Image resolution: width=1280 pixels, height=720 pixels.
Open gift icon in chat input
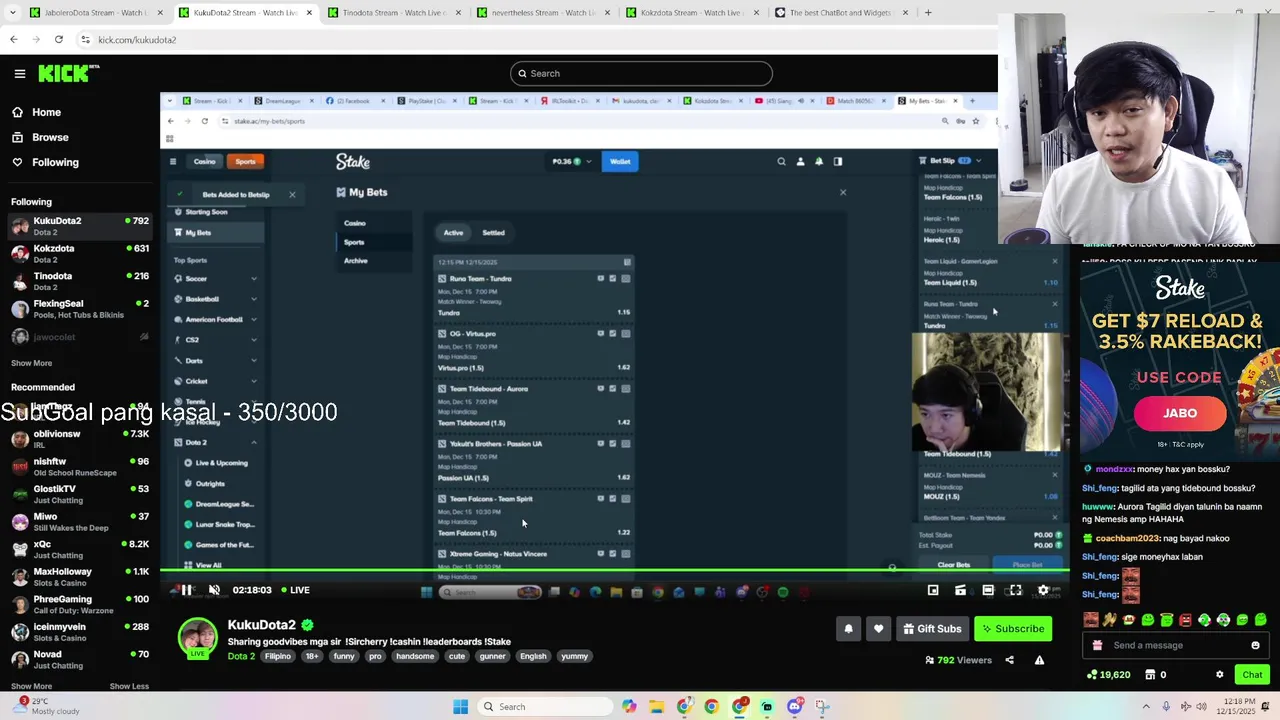tap(1097, 645)
